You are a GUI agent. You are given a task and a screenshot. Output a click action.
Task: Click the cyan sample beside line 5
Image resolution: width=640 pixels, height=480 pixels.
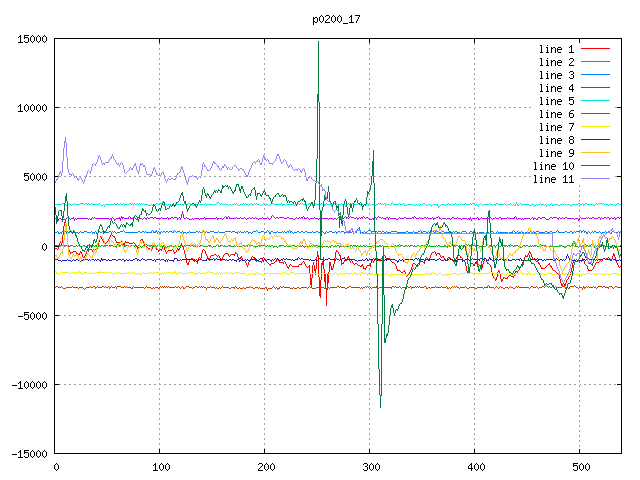coord(596,101)
